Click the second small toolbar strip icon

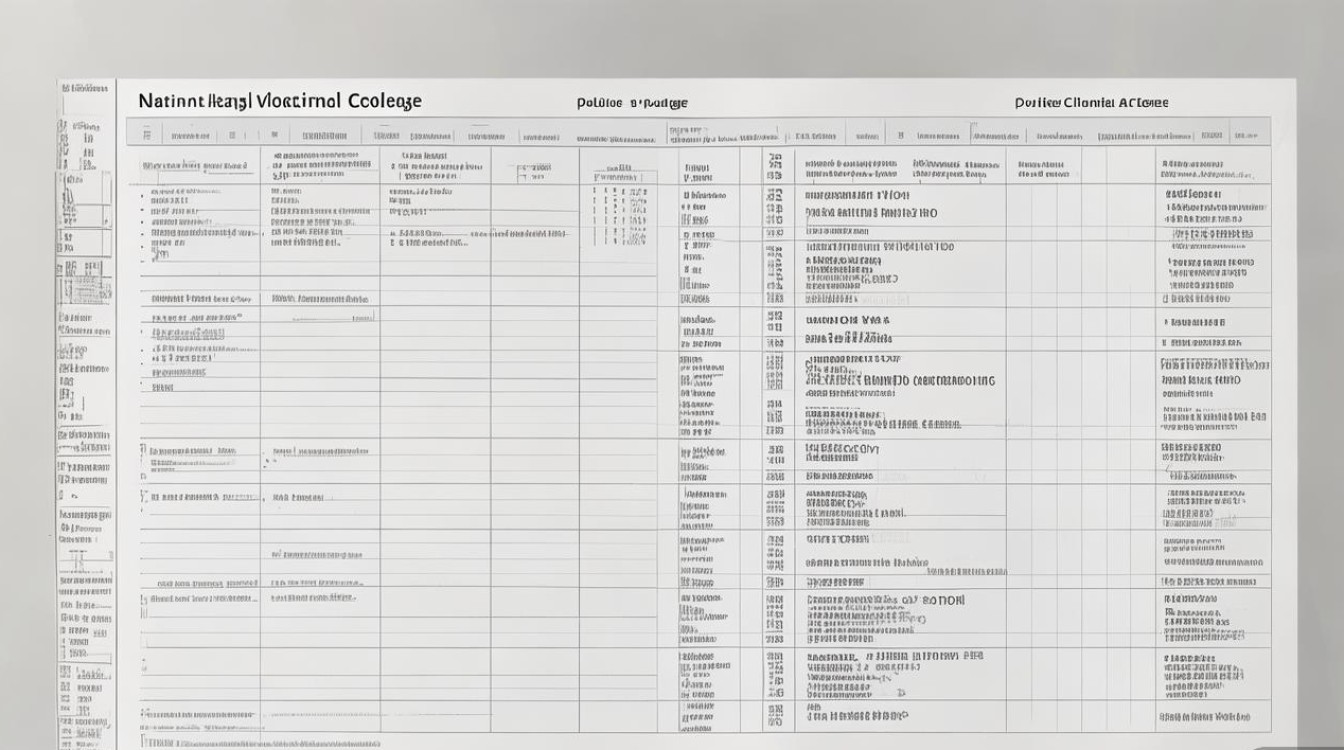tap(233, 133)
